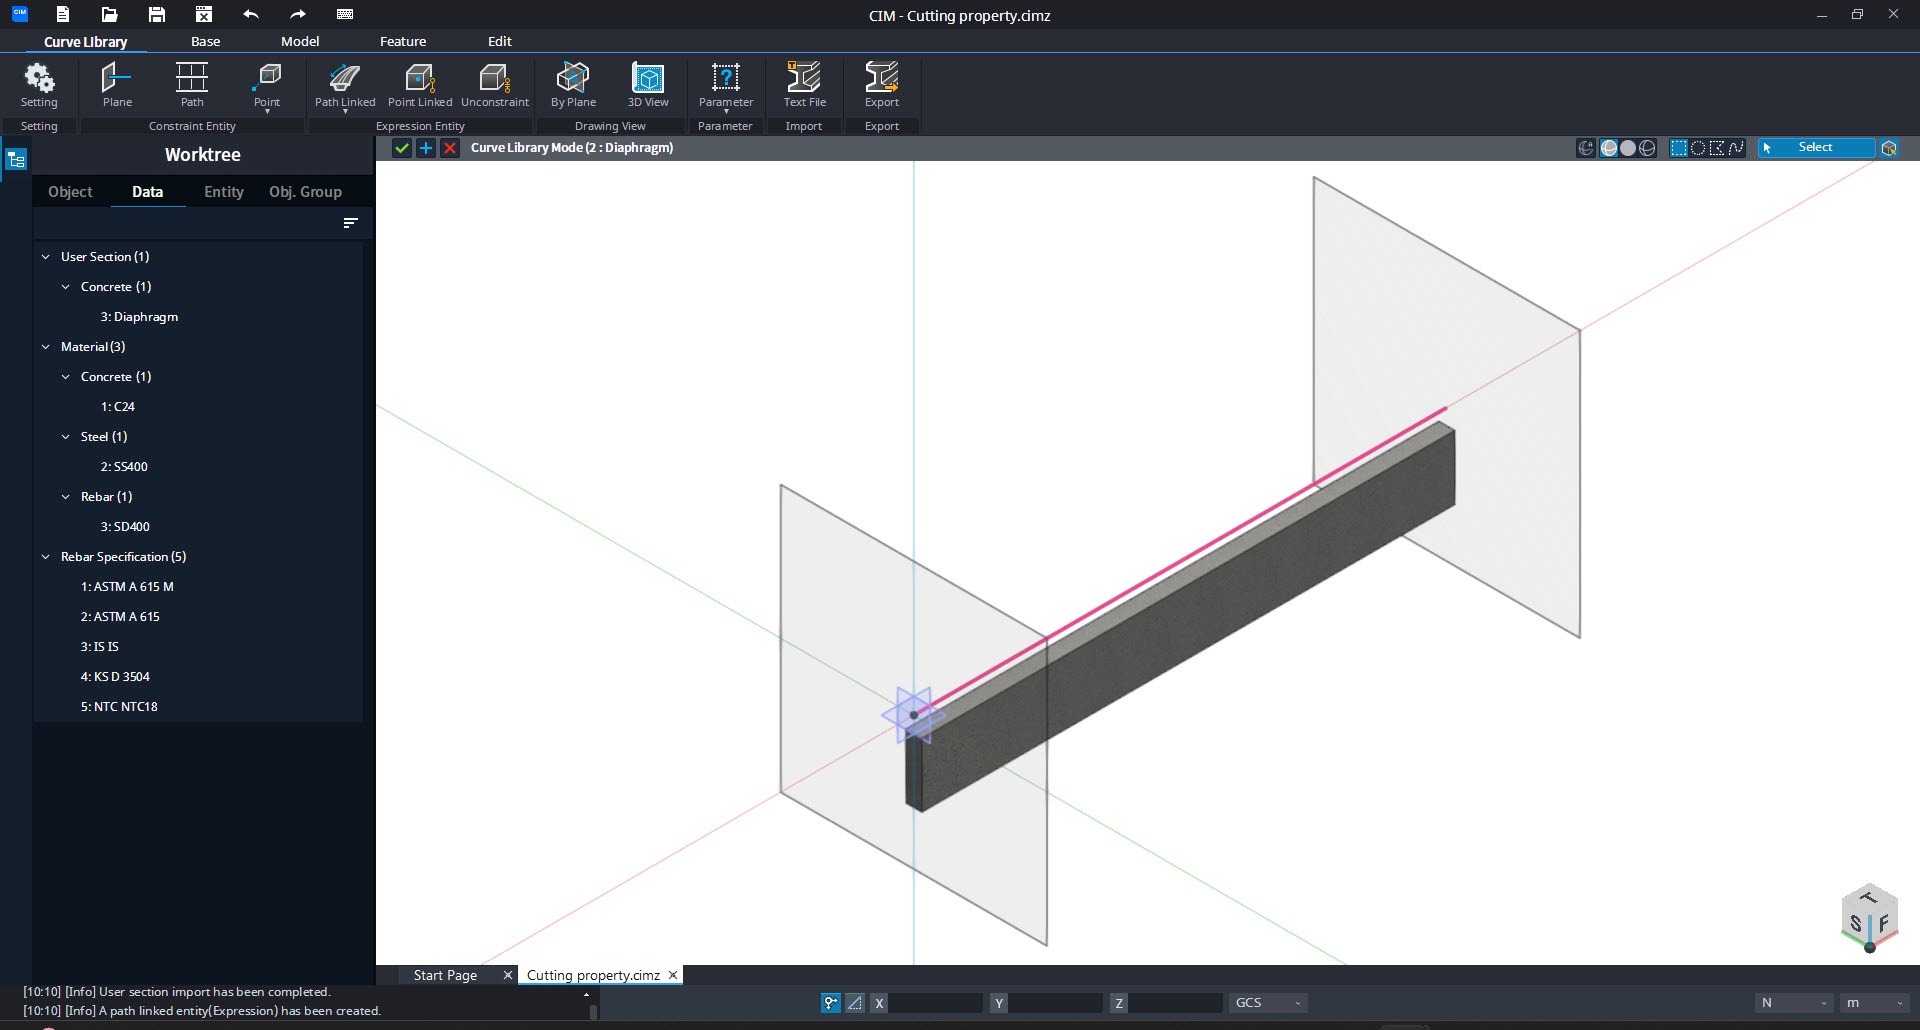Switch to the Feature ribbon tab
Viewport: 1920px width, 1030px height.
pyautogui.click(x=403, y=42)
